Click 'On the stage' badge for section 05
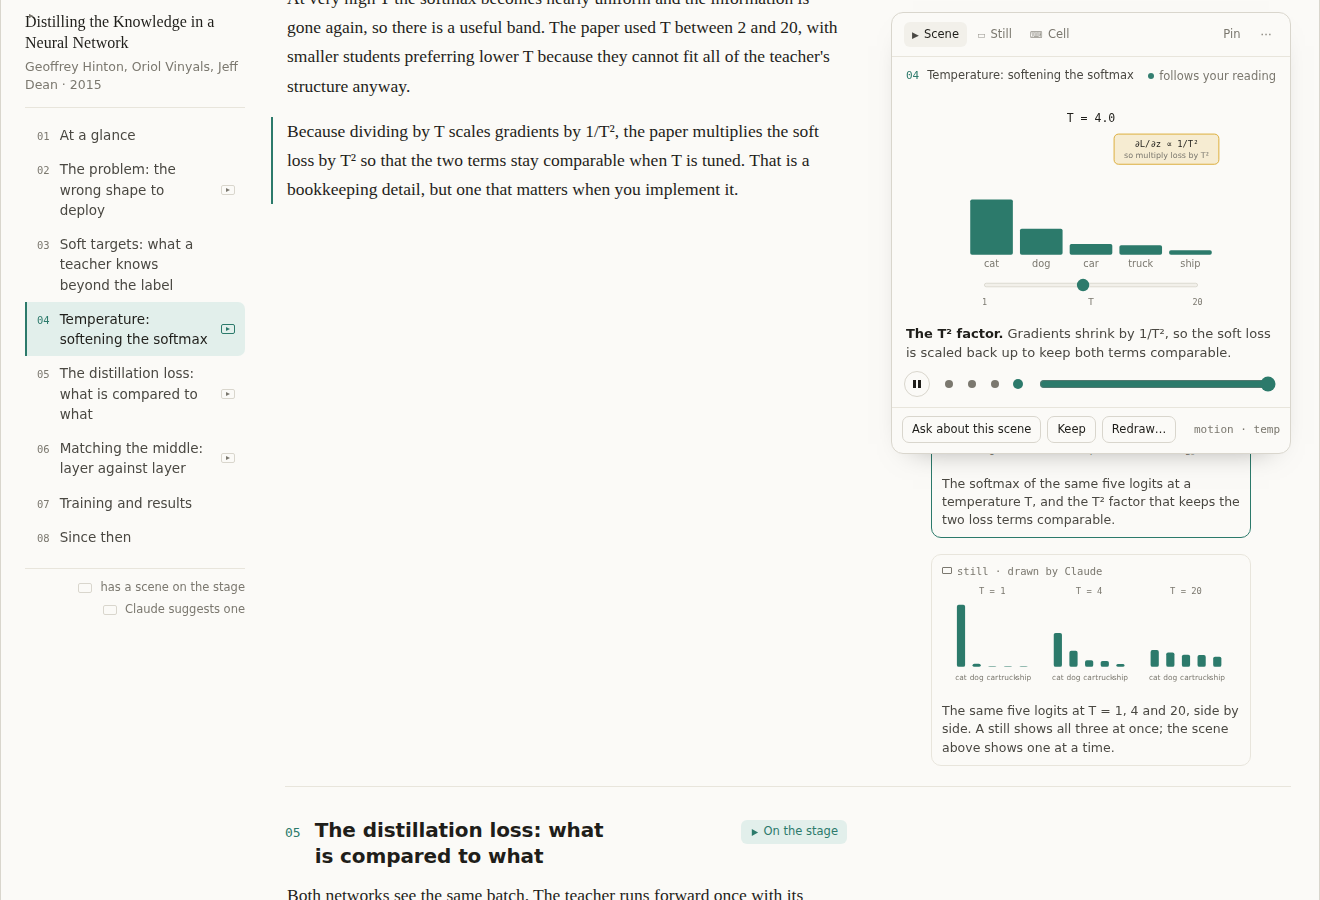The height and width of the screenshot is (900, 1320). point(794,831)
